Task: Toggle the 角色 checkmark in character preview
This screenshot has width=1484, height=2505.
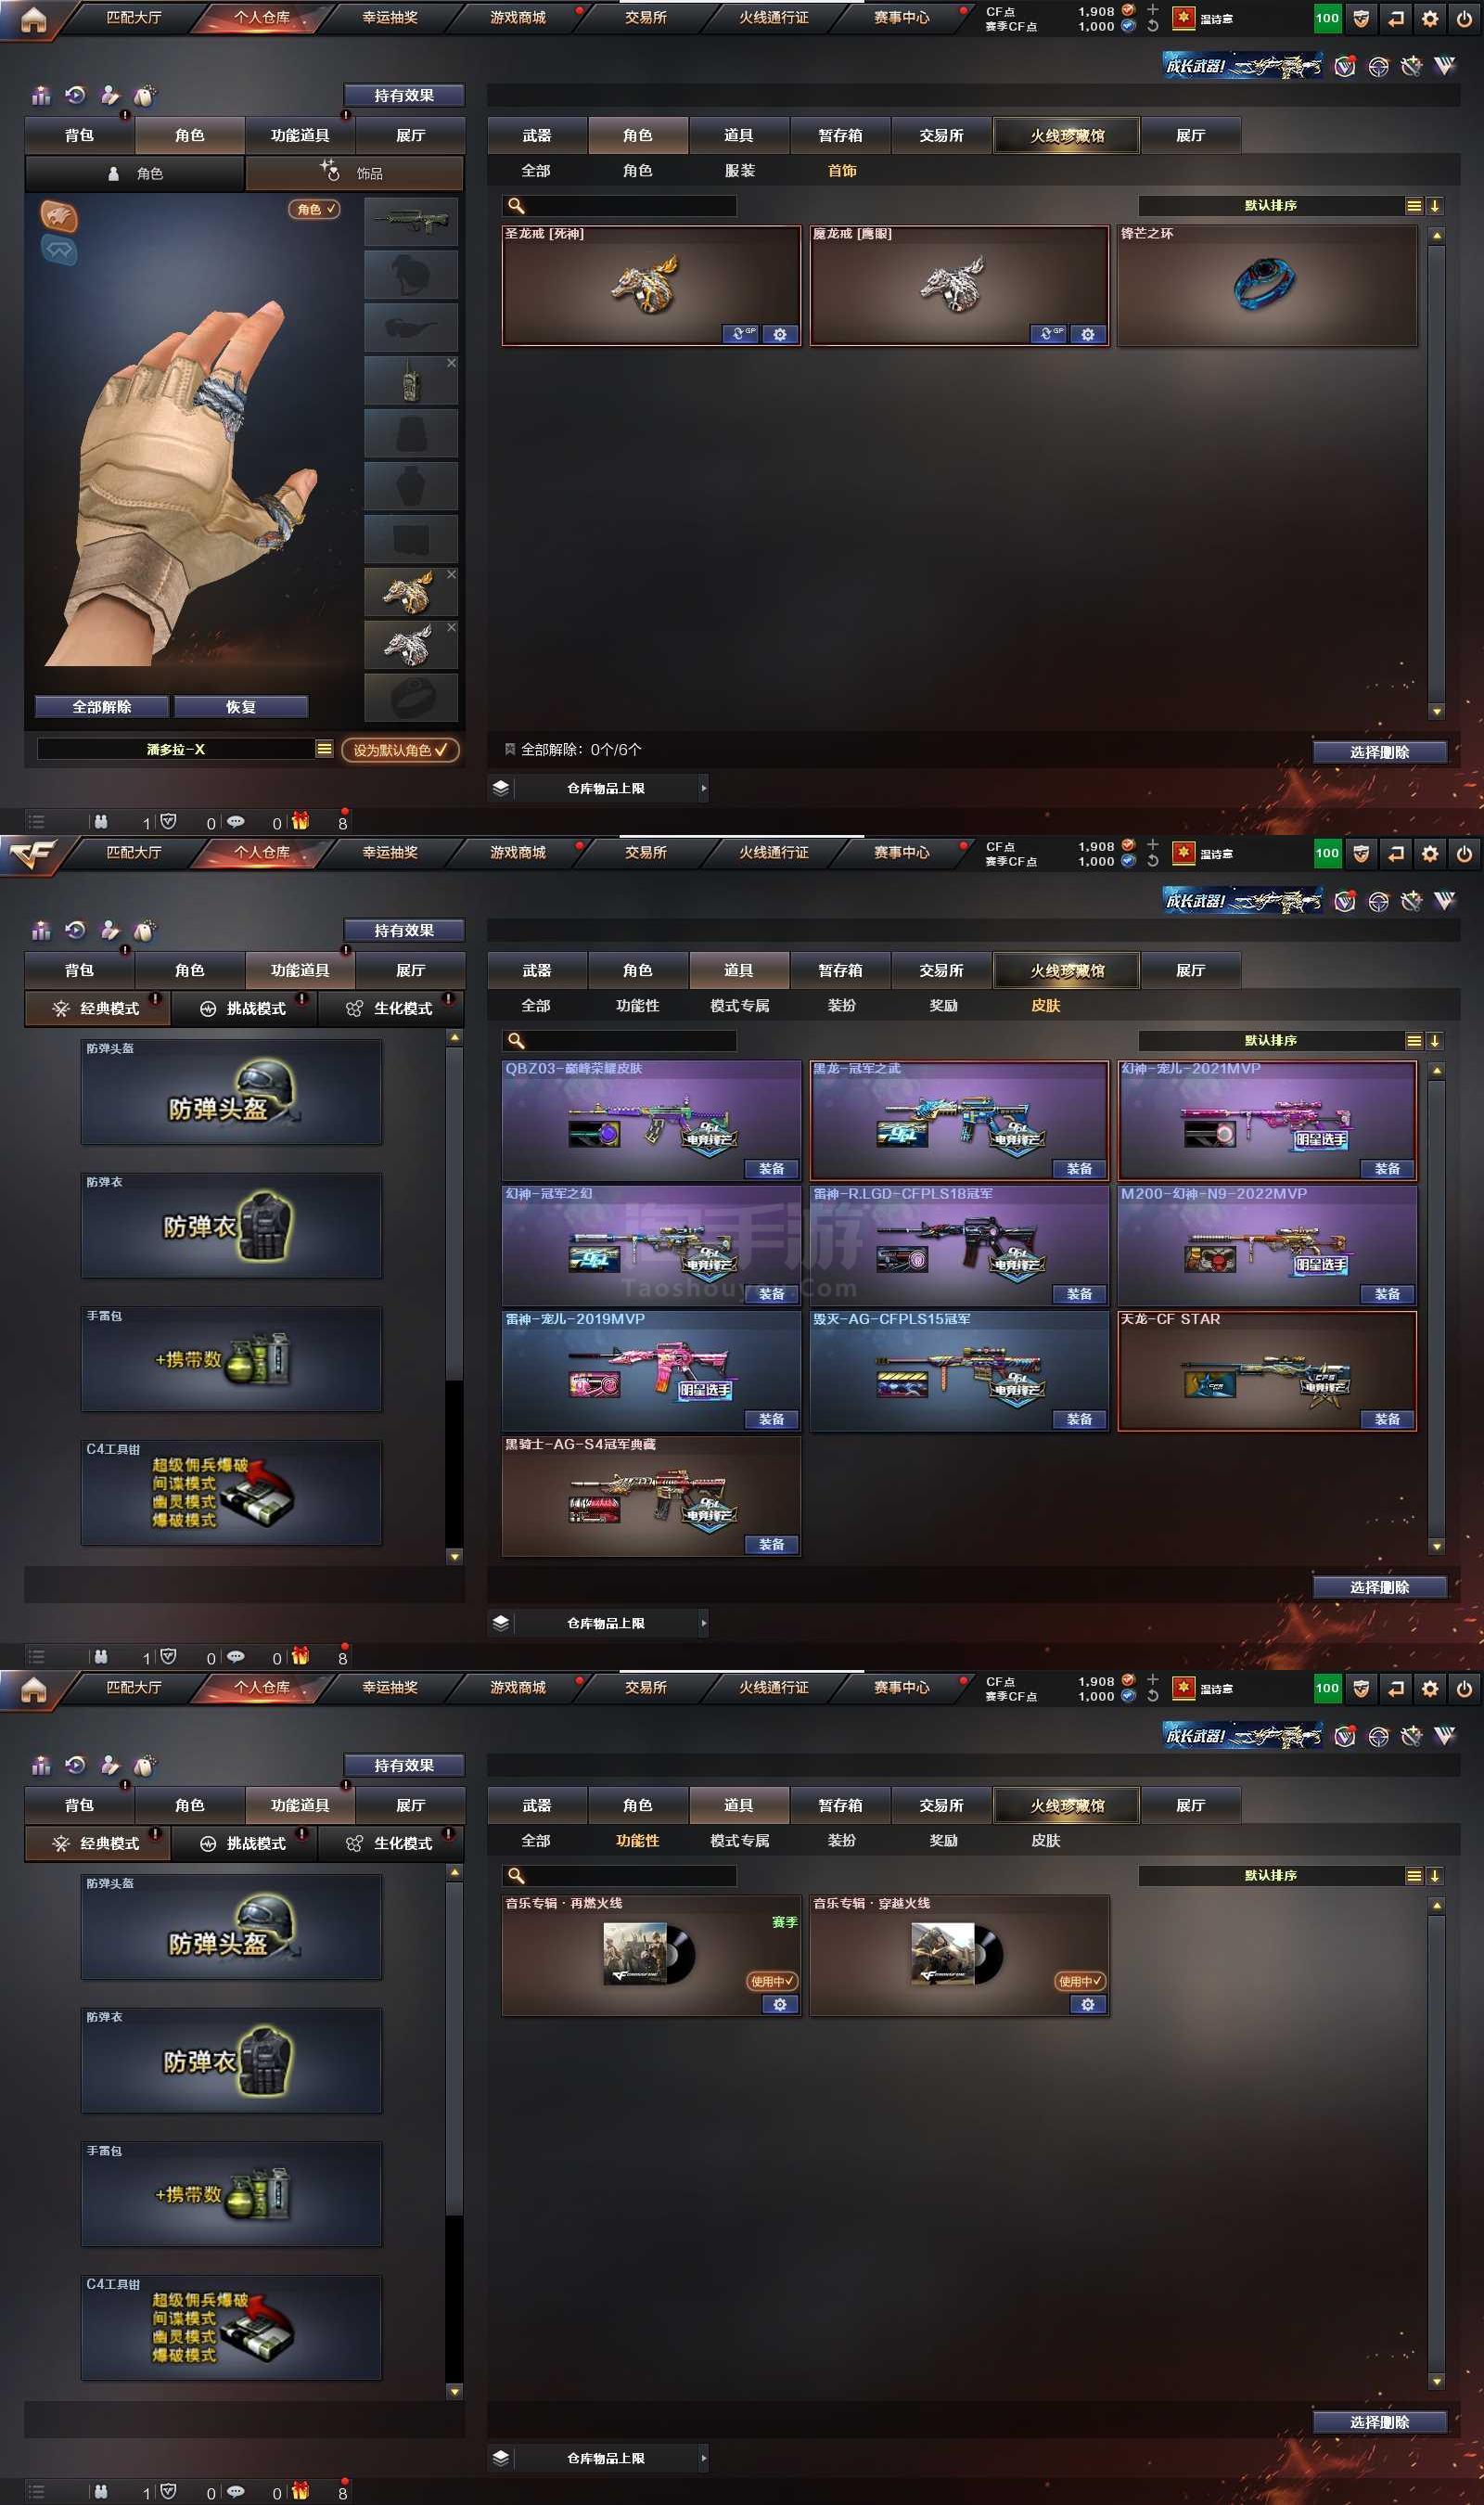Action: point(315,209)
